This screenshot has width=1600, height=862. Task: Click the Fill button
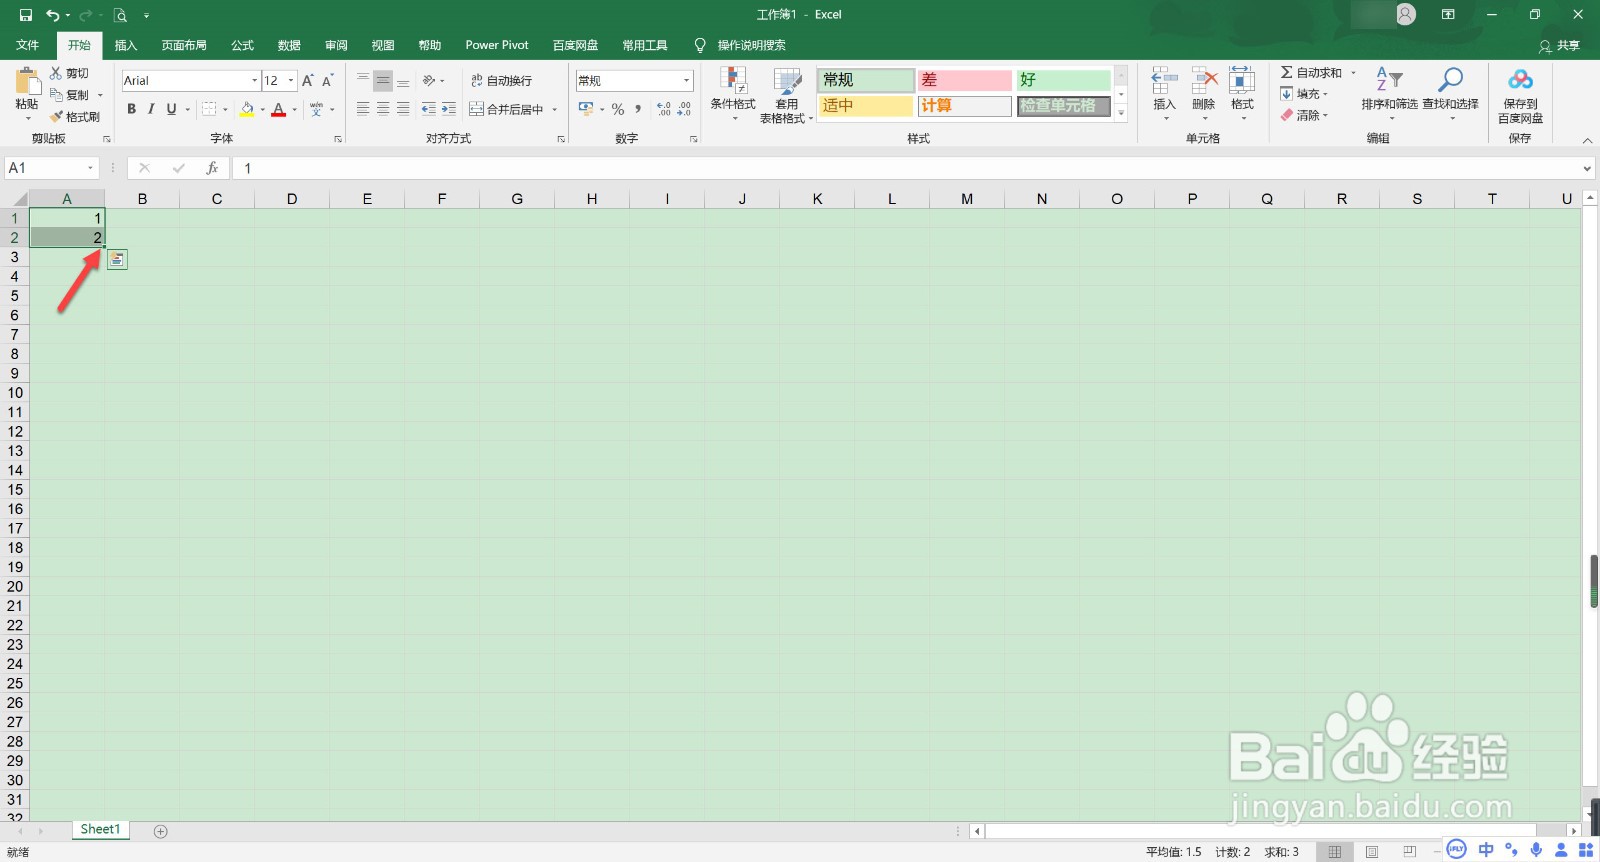click(1304, 94)
